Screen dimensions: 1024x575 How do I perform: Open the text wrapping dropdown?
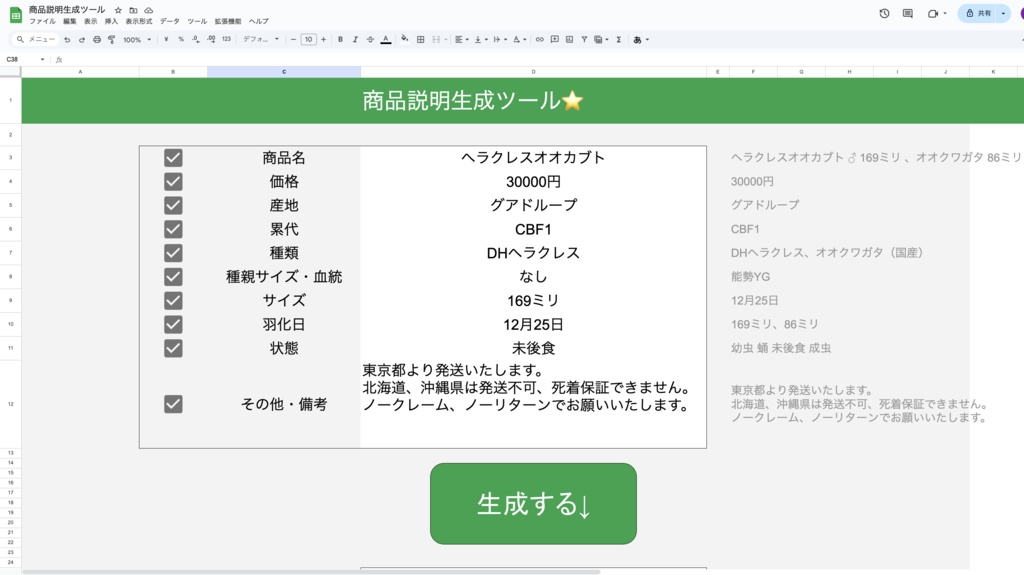click(x=500, y=39)
